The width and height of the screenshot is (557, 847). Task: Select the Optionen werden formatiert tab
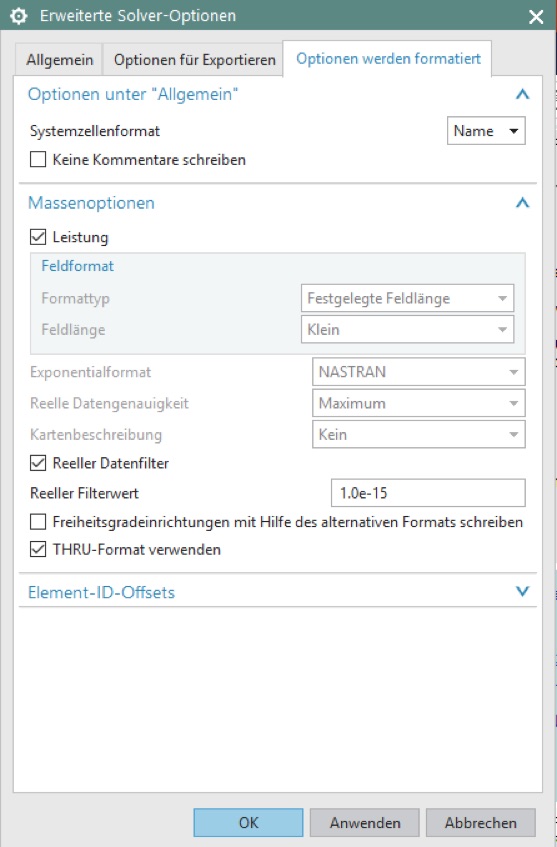388,58
